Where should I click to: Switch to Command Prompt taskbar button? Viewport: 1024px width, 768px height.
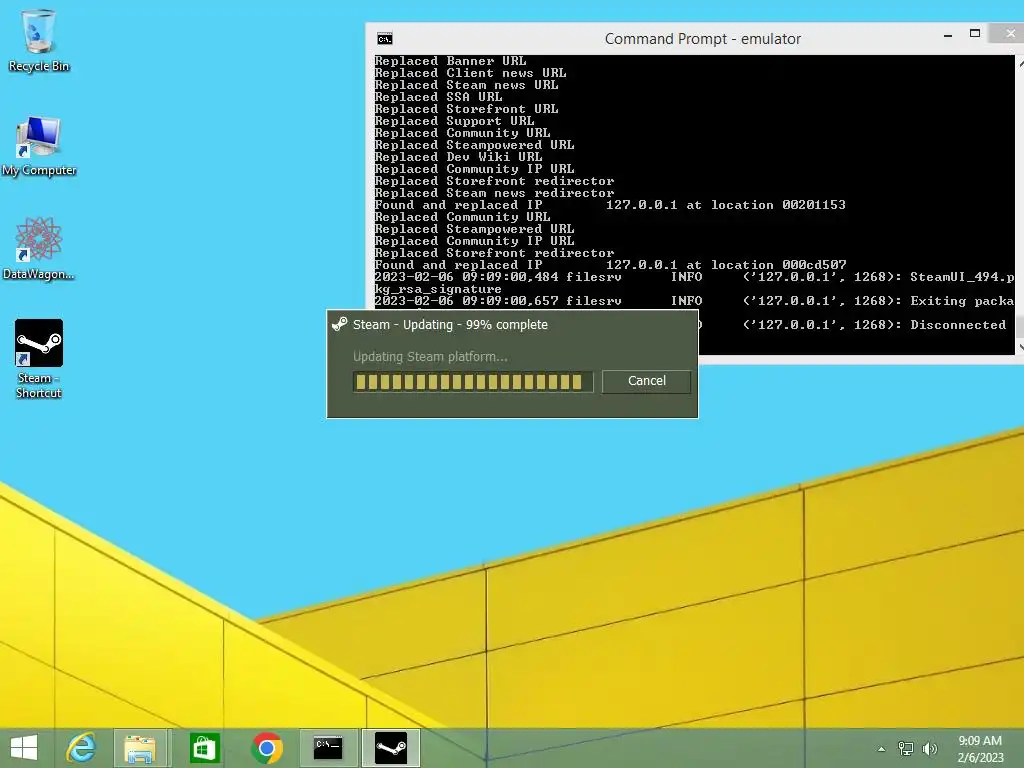coord(328,748)
